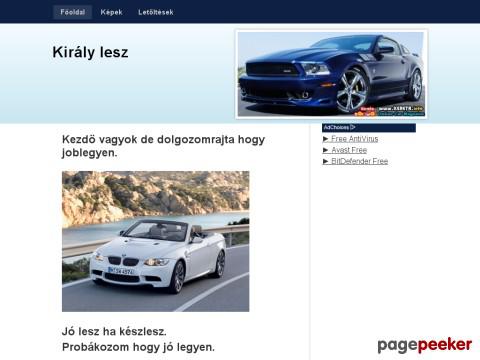Click the arrow before BitDefender Free

coord(325,162)
